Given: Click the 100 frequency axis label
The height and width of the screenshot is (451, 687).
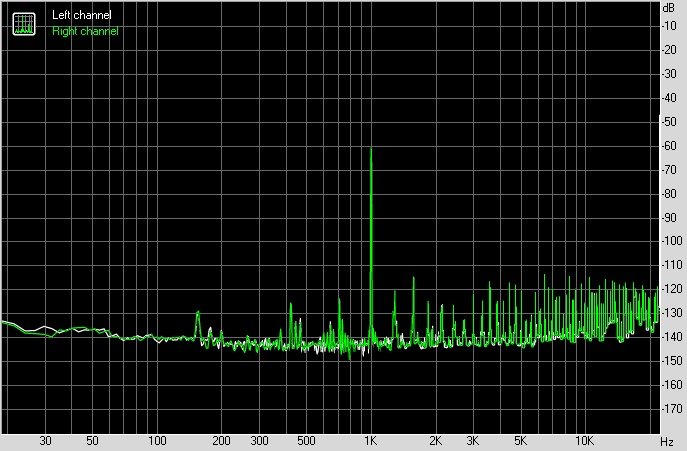Looking at the screenshot, I should pyautogui.click(x=156, y=441).
